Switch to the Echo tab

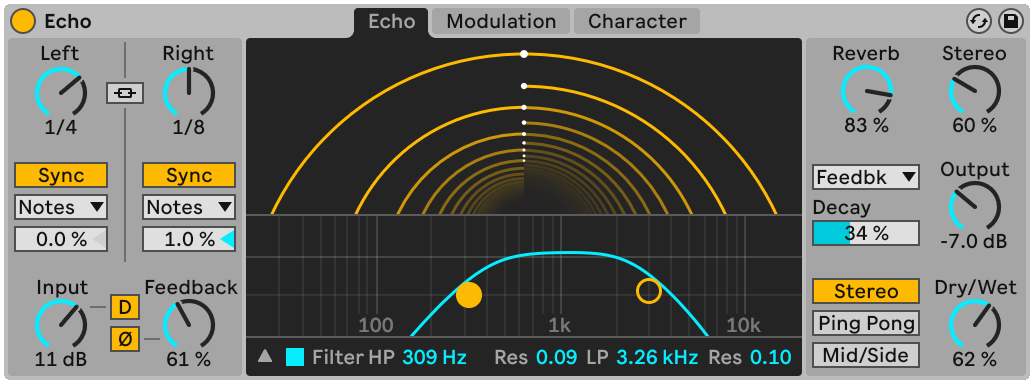click(391, 22)
